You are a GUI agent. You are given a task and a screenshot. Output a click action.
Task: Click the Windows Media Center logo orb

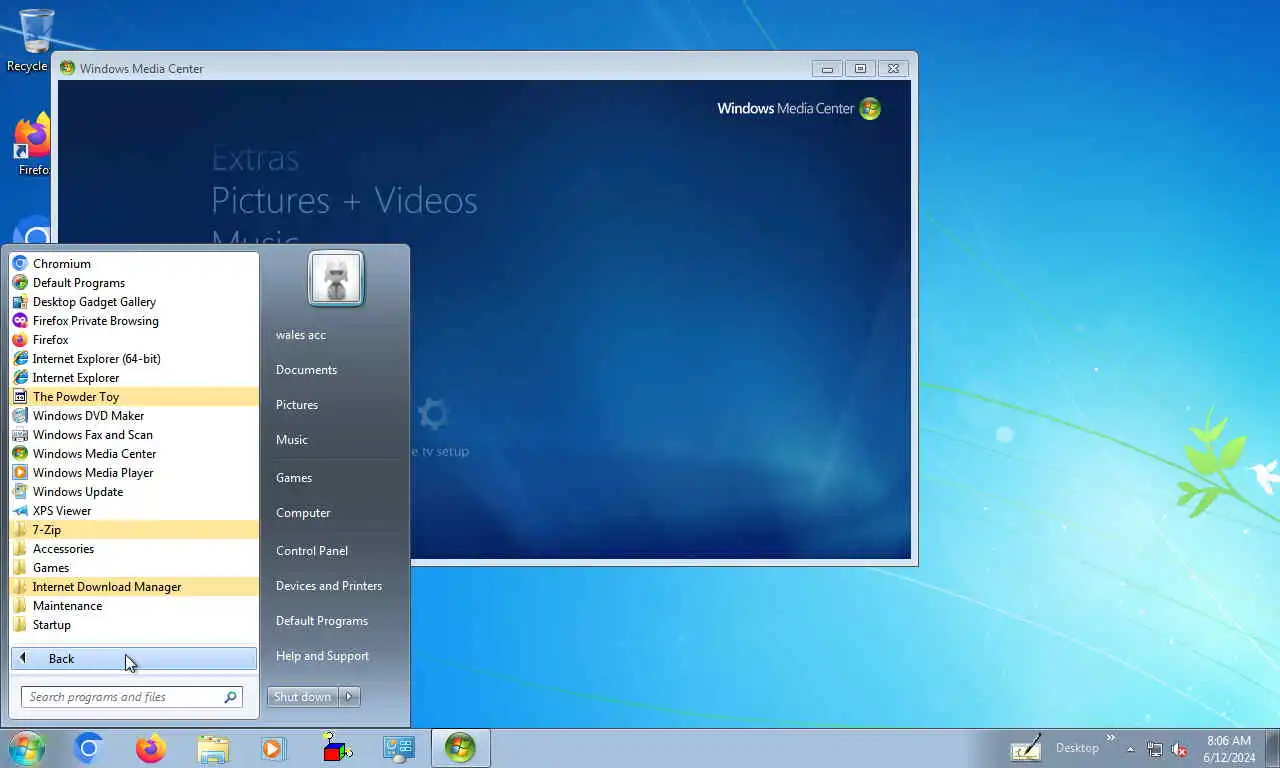tap(870, 109)
